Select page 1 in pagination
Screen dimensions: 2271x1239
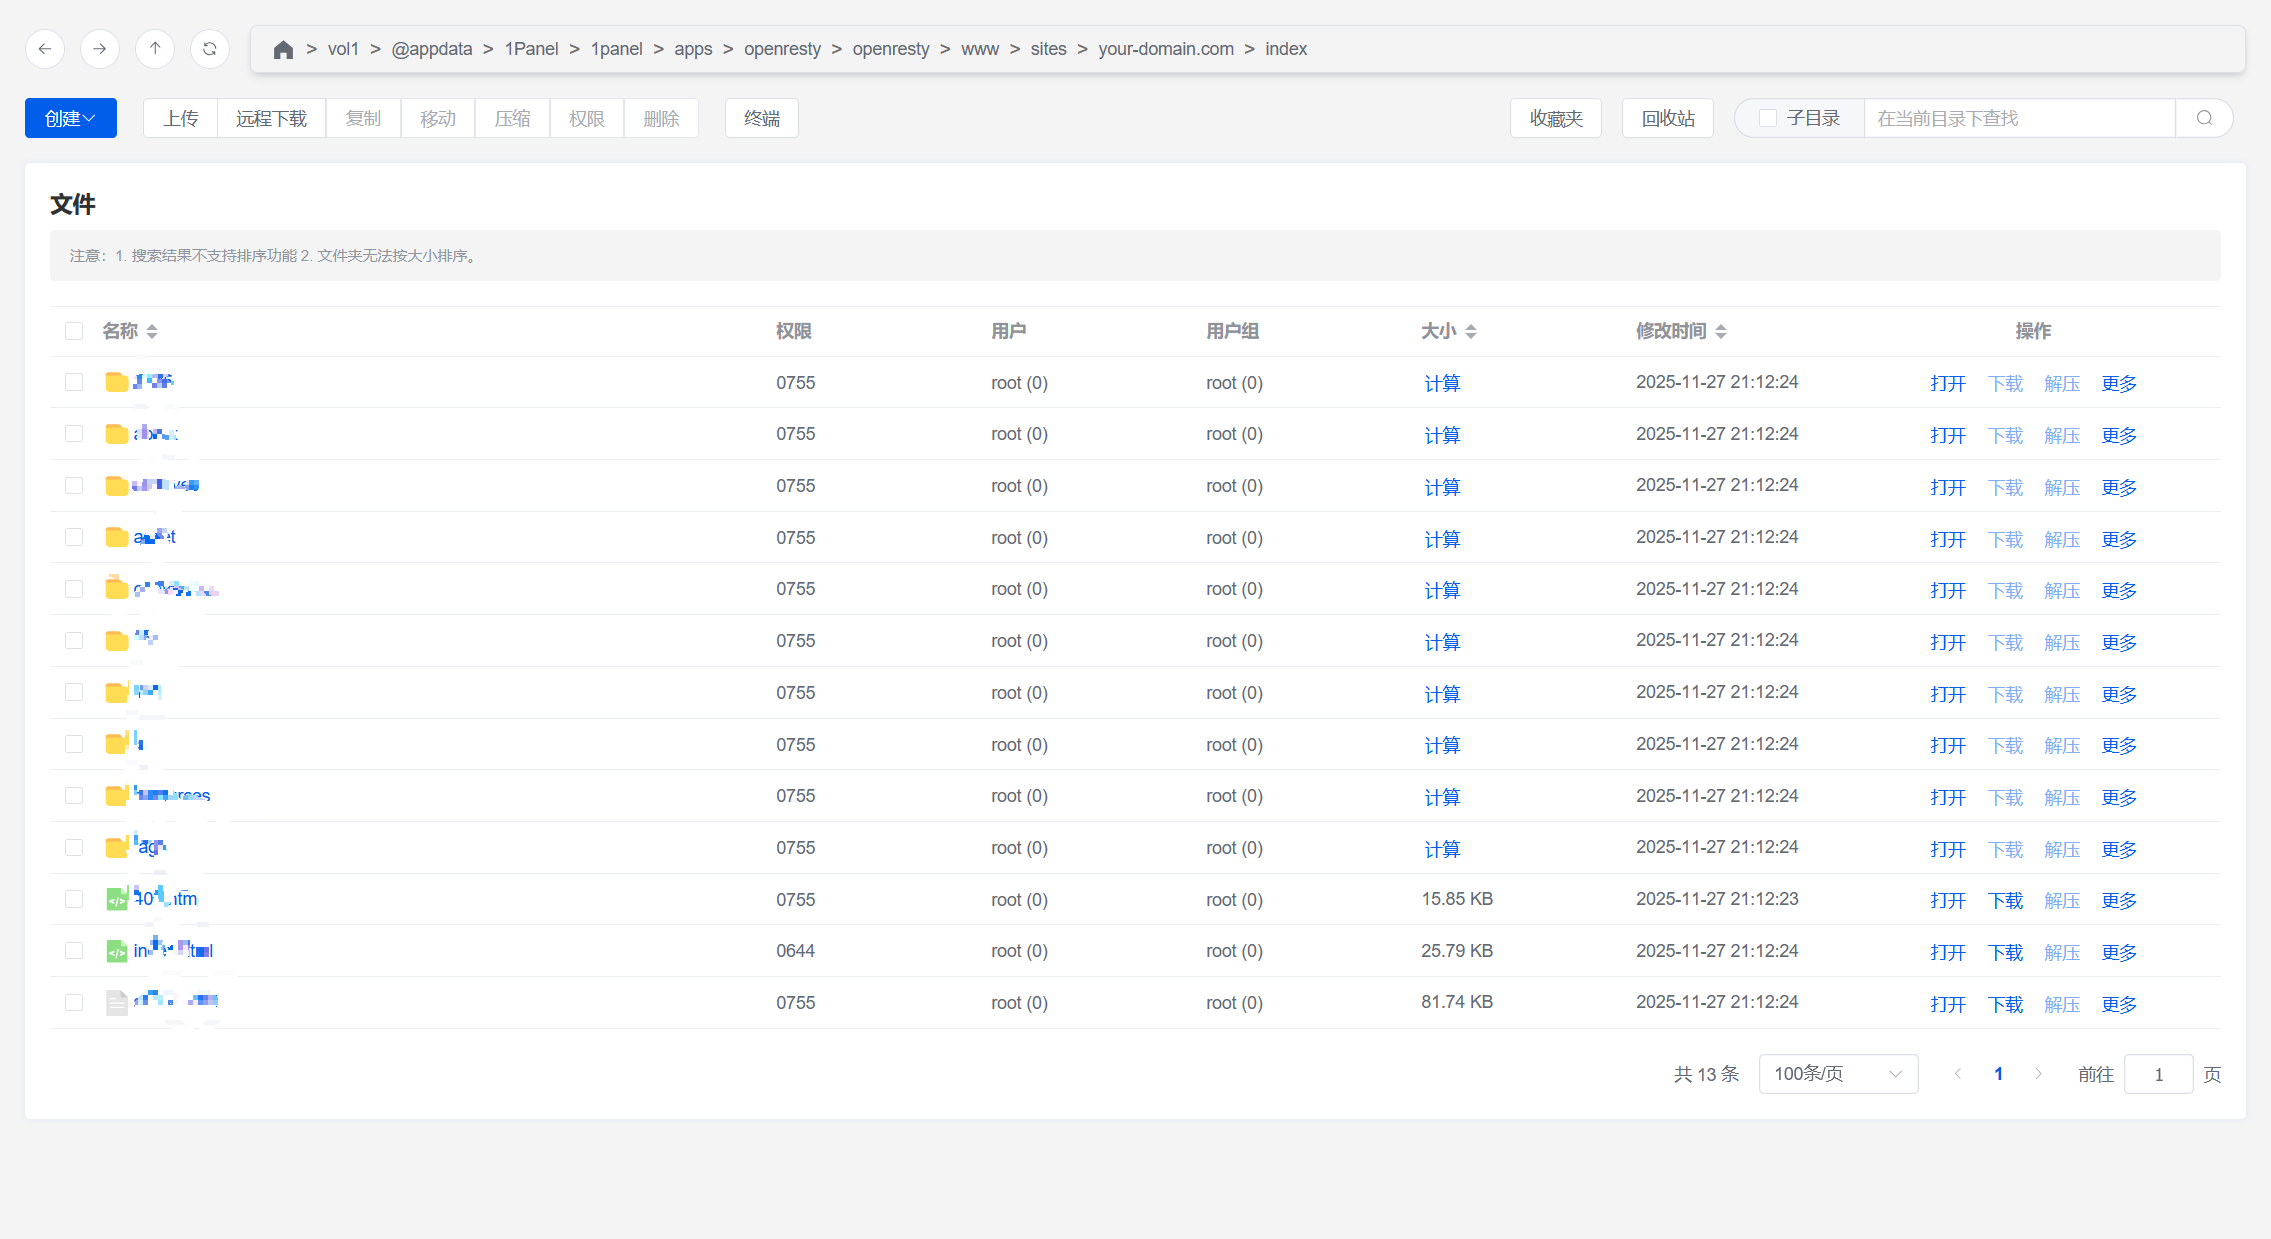[x=1998, y=1074]
